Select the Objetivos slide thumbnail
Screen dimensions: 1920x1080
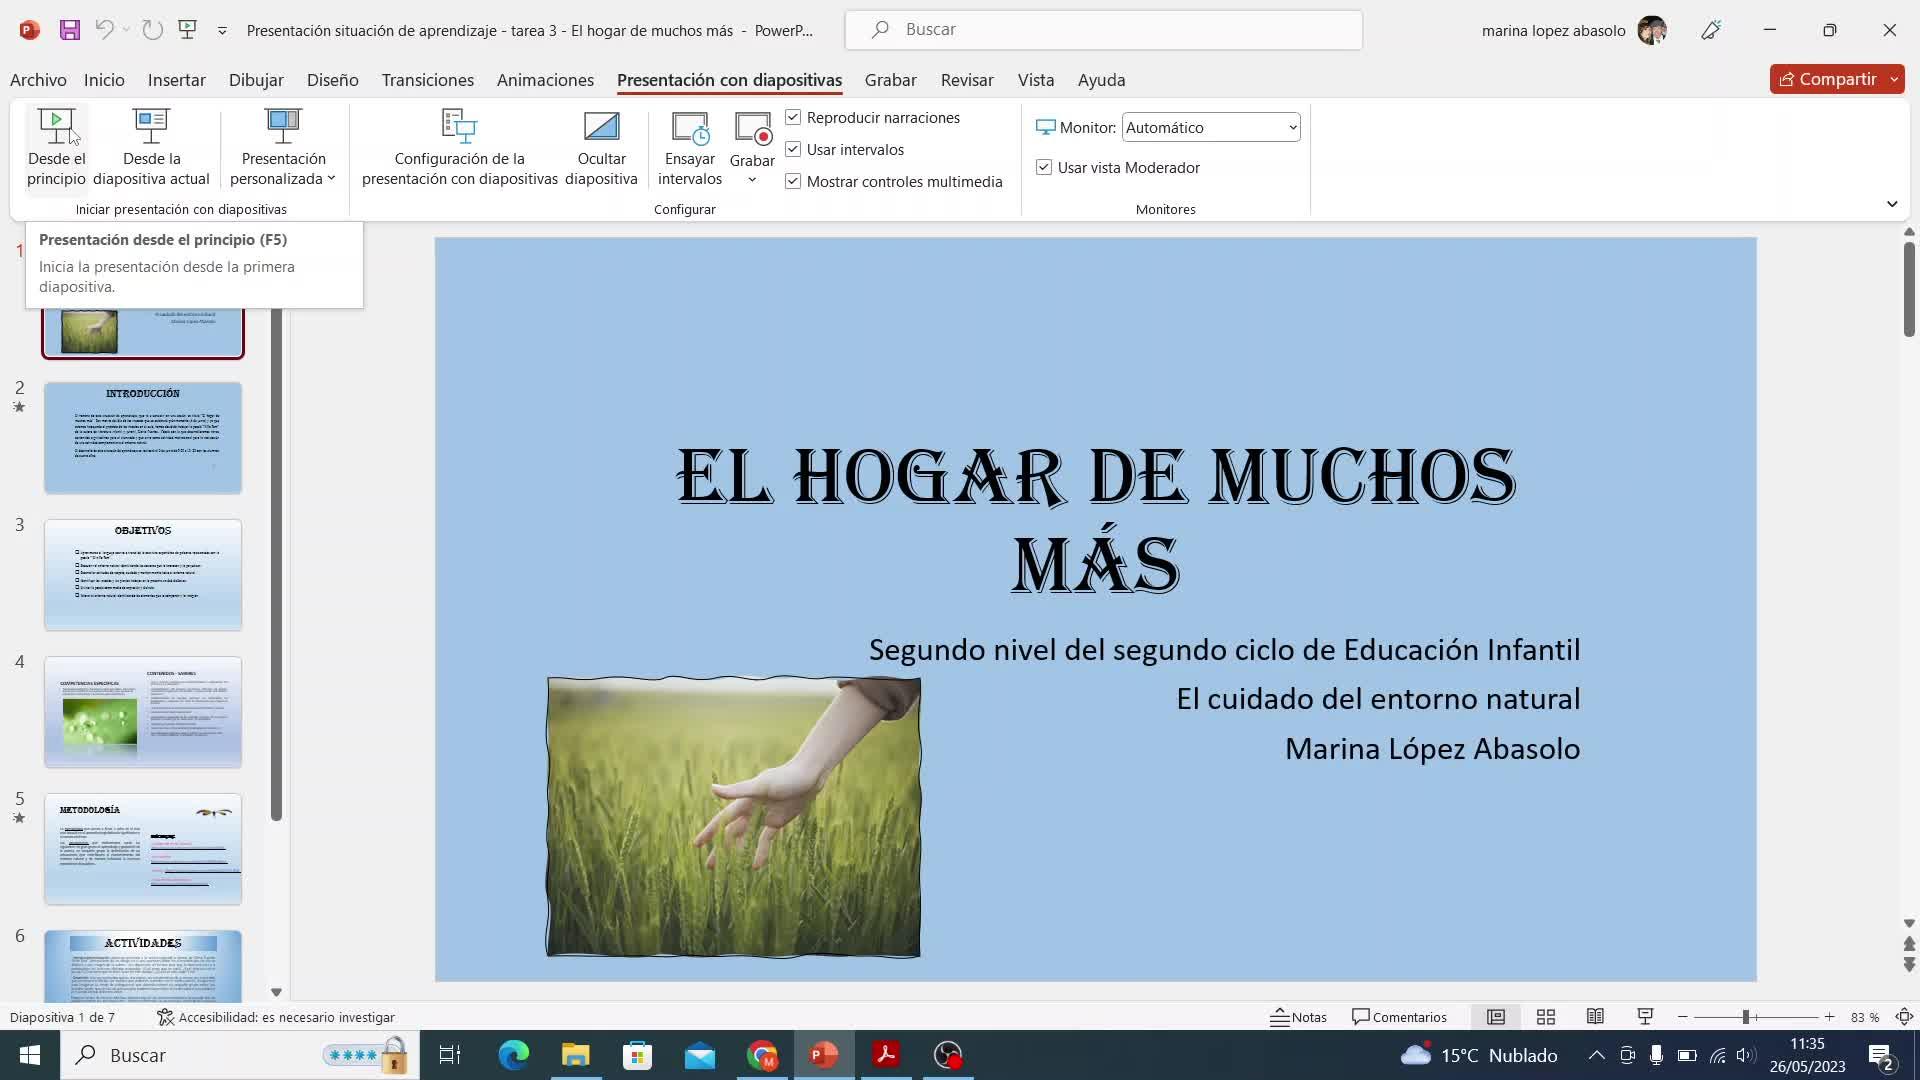tap(143, 575)
